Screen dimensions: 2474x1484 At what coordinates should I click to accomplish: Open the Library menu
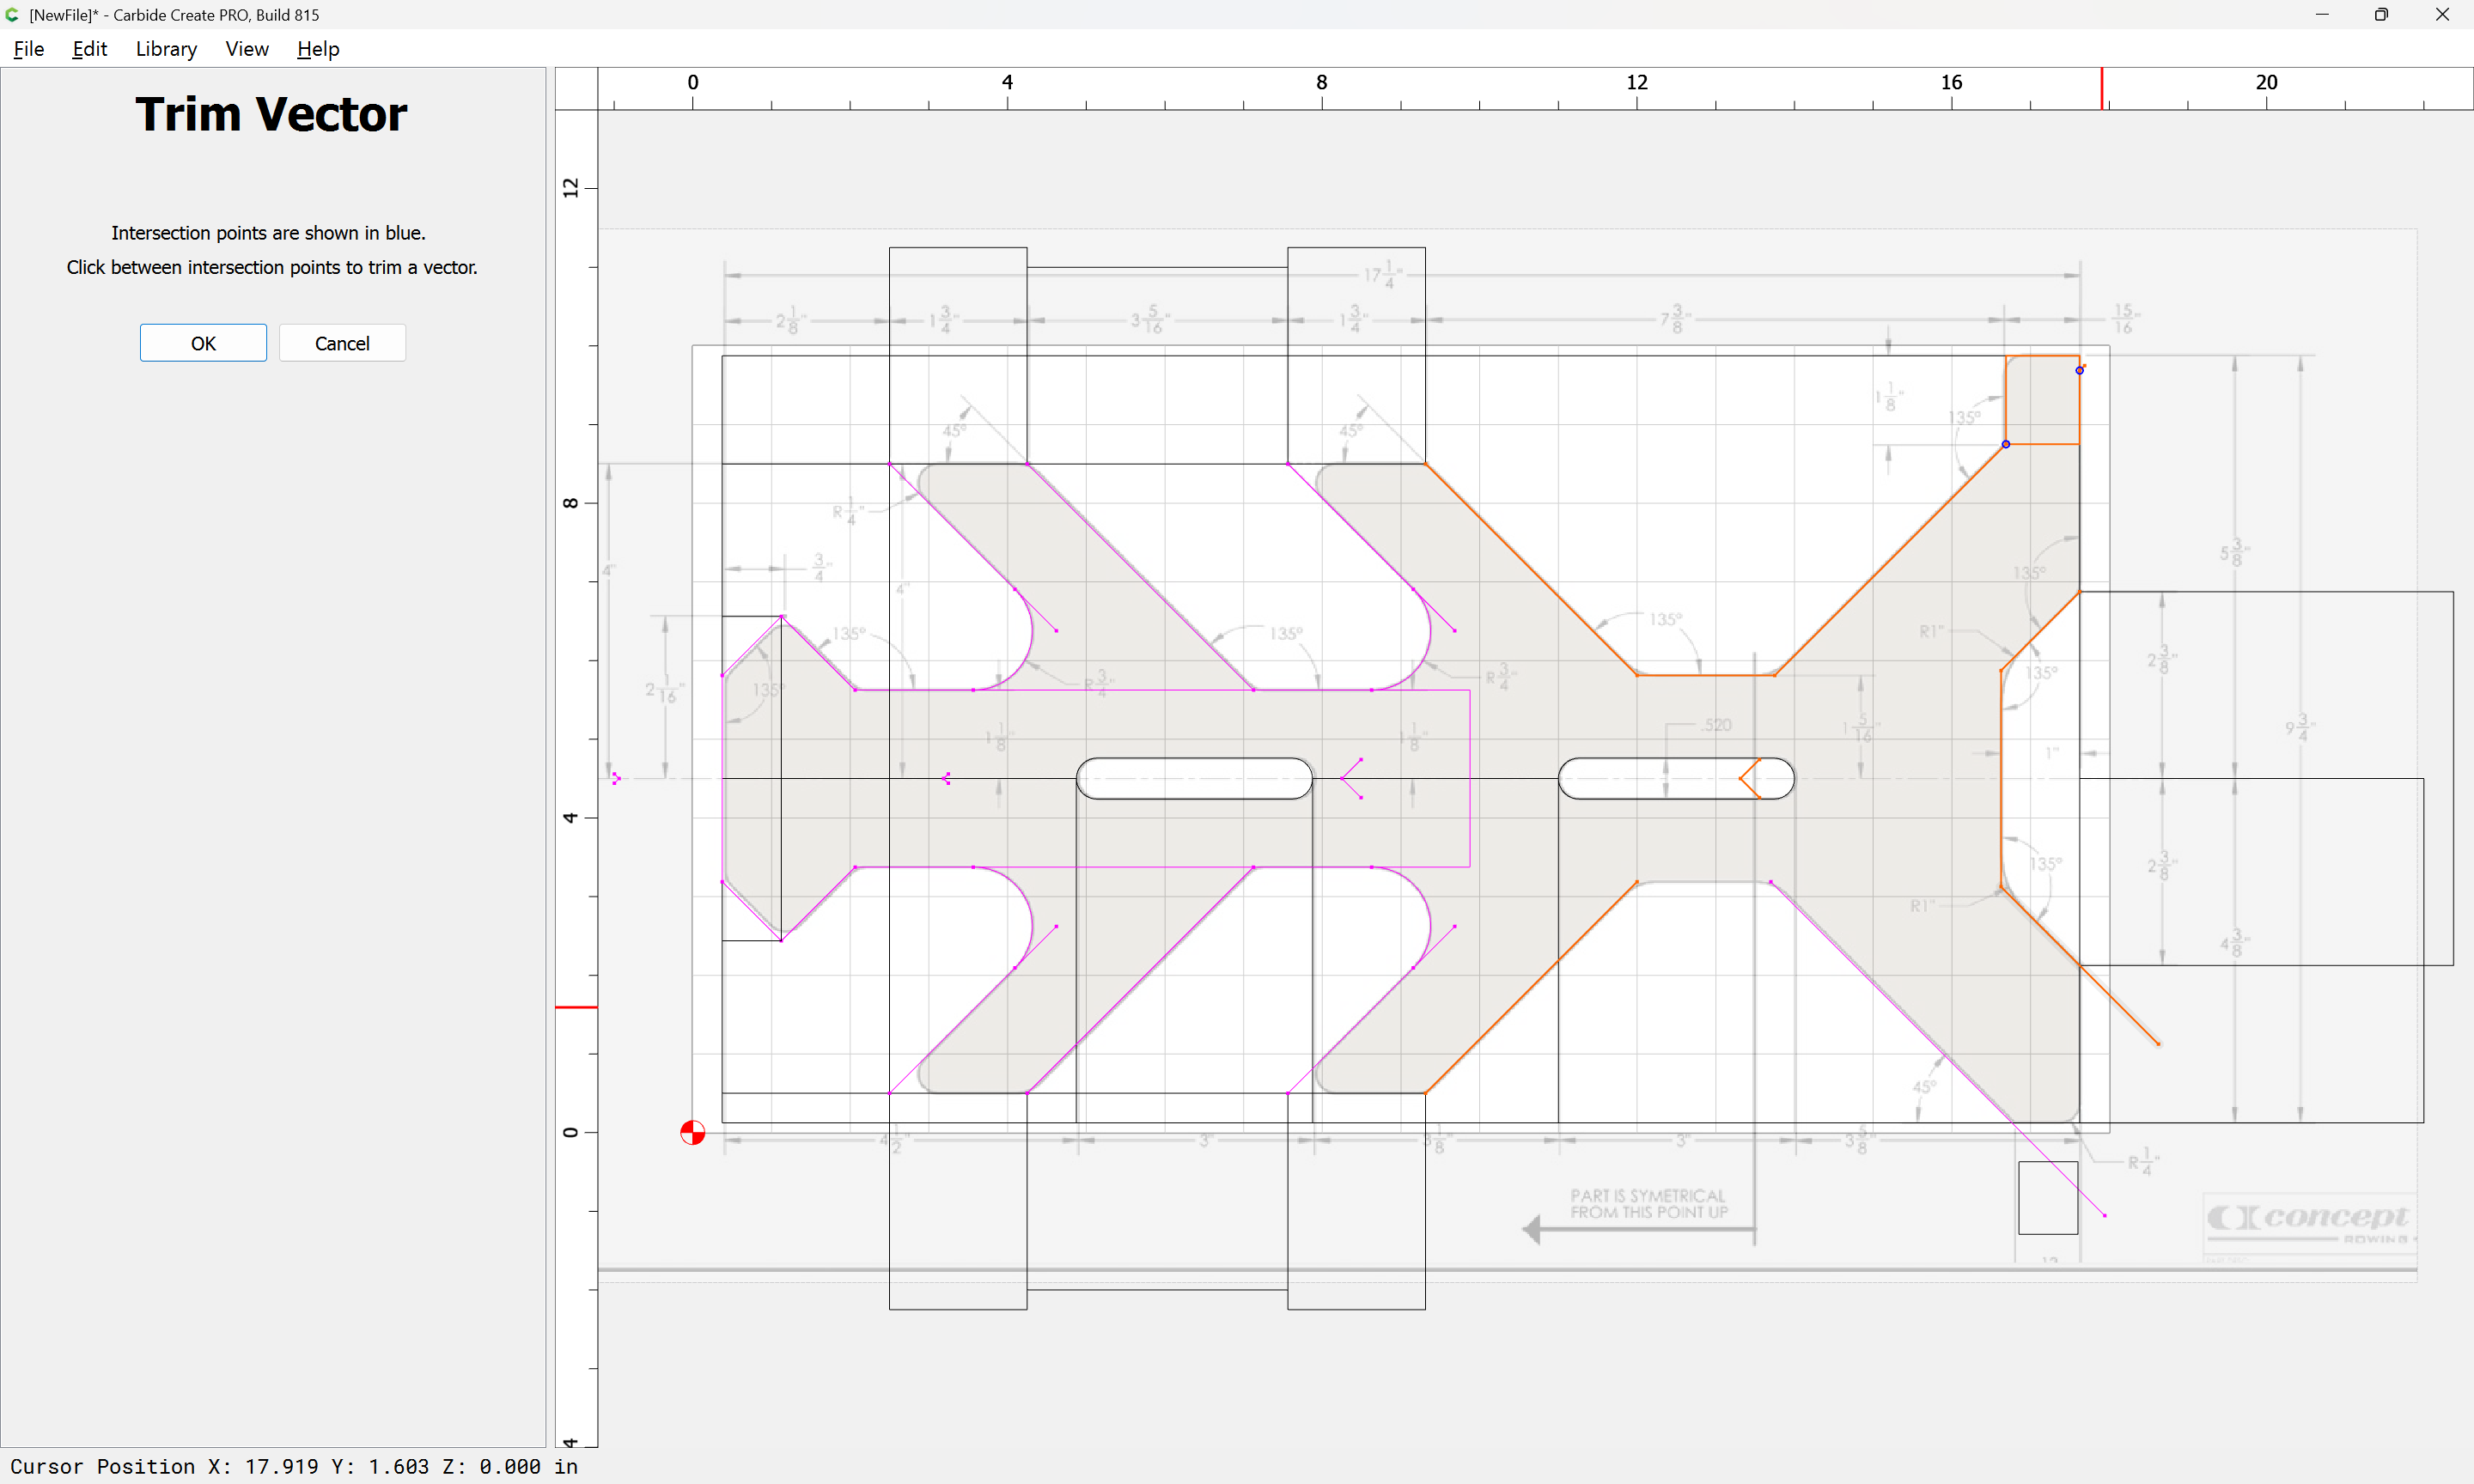pyautogui.click(x=166, y=49)
